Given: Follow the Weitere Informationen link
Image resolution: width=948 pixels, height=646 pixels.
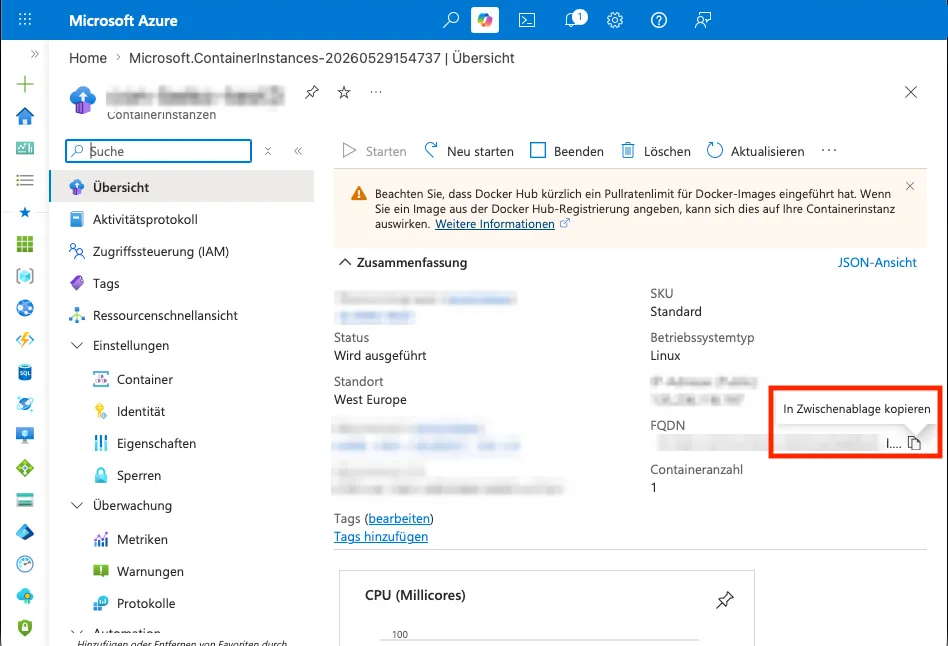Looking at the screenshot, I should coord(495,224).
